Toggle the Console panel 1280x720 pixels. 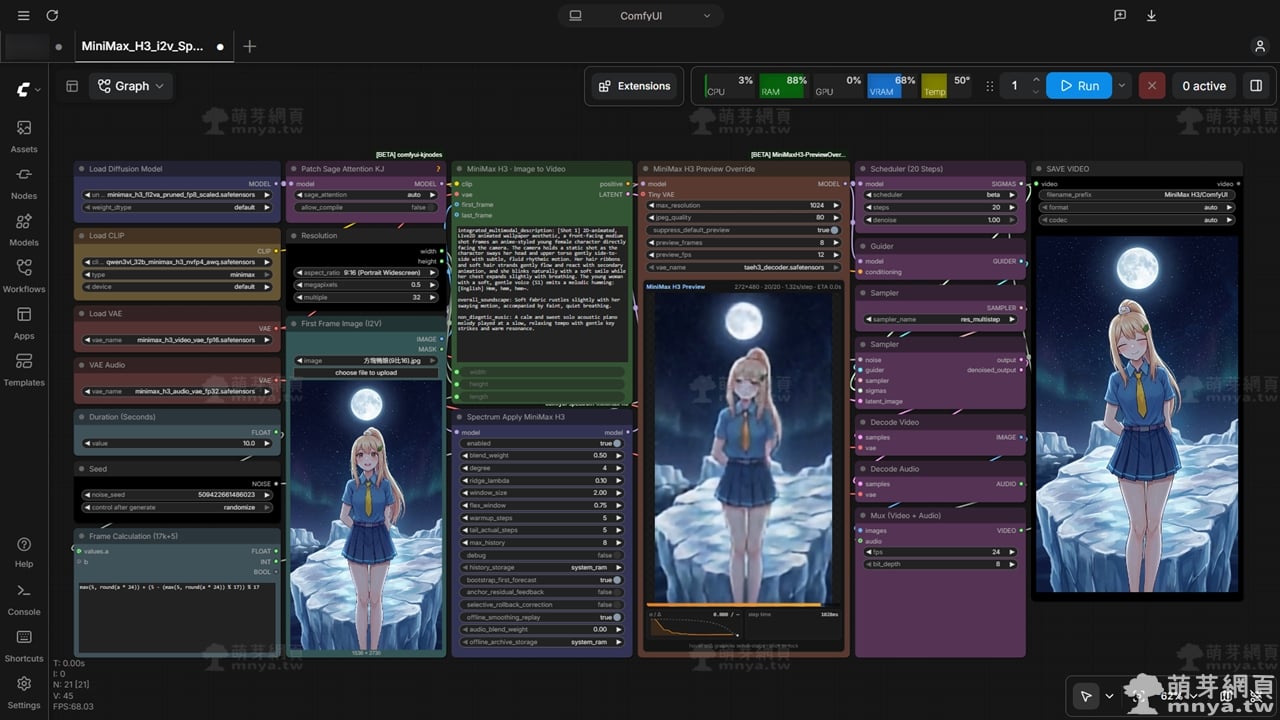24,598
